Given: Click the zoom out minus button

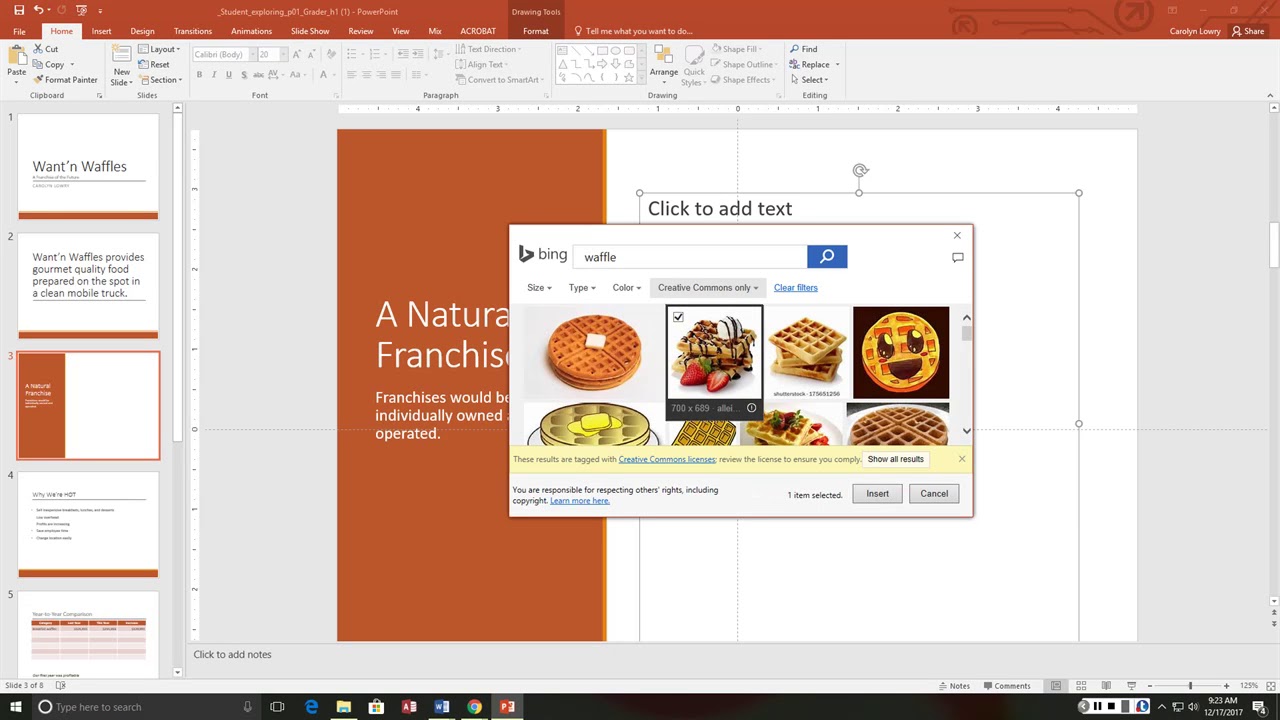Looking at the screenshot, I should (1149, 686).
